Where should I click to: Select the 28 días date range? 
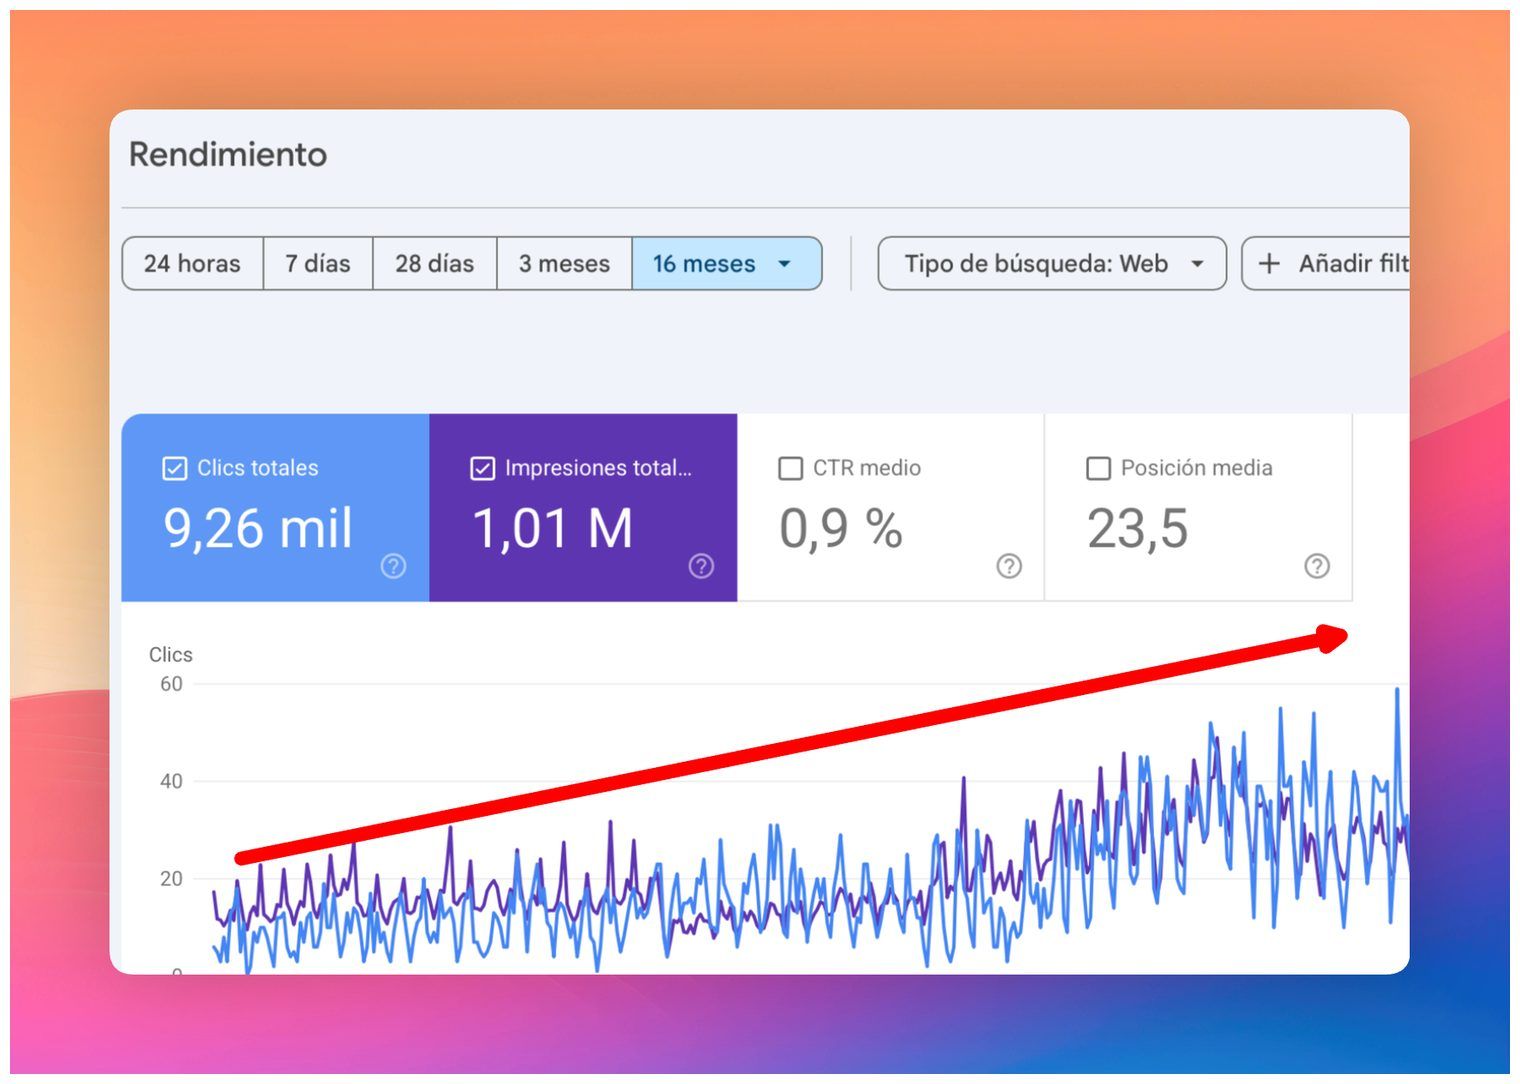click(x=434, y=263)
